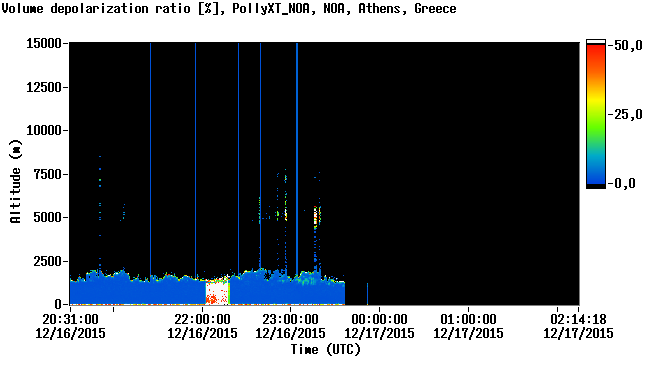
Task: Click the white saturated patch near 22:00
Action: (x=217, y=293)
